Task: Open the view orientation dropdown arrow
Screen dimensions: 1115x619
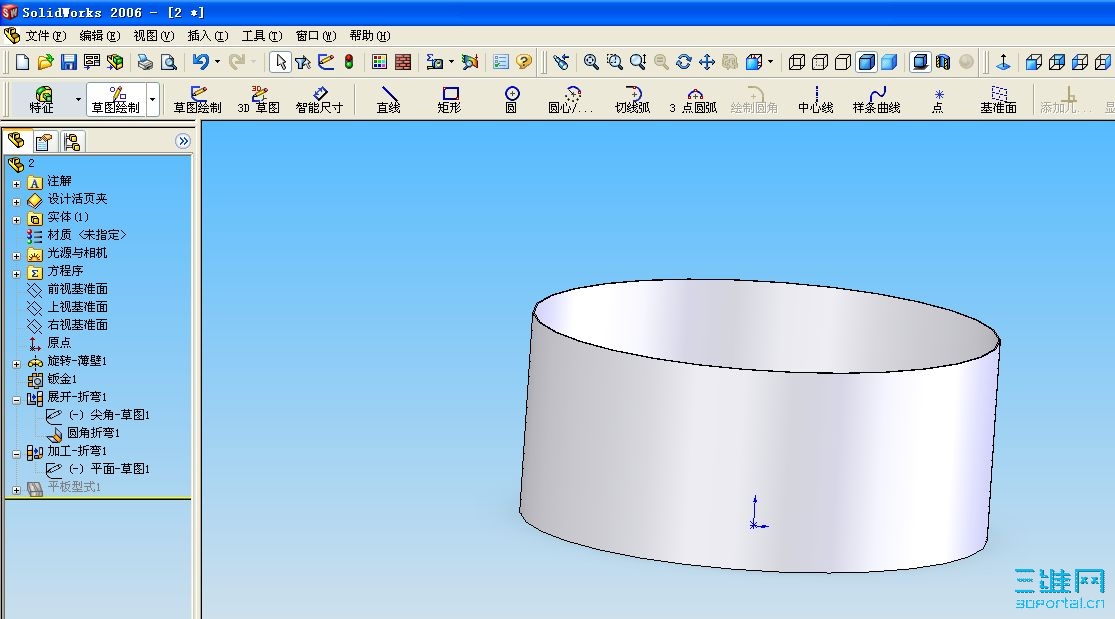Action: click(x=770, y=63)
